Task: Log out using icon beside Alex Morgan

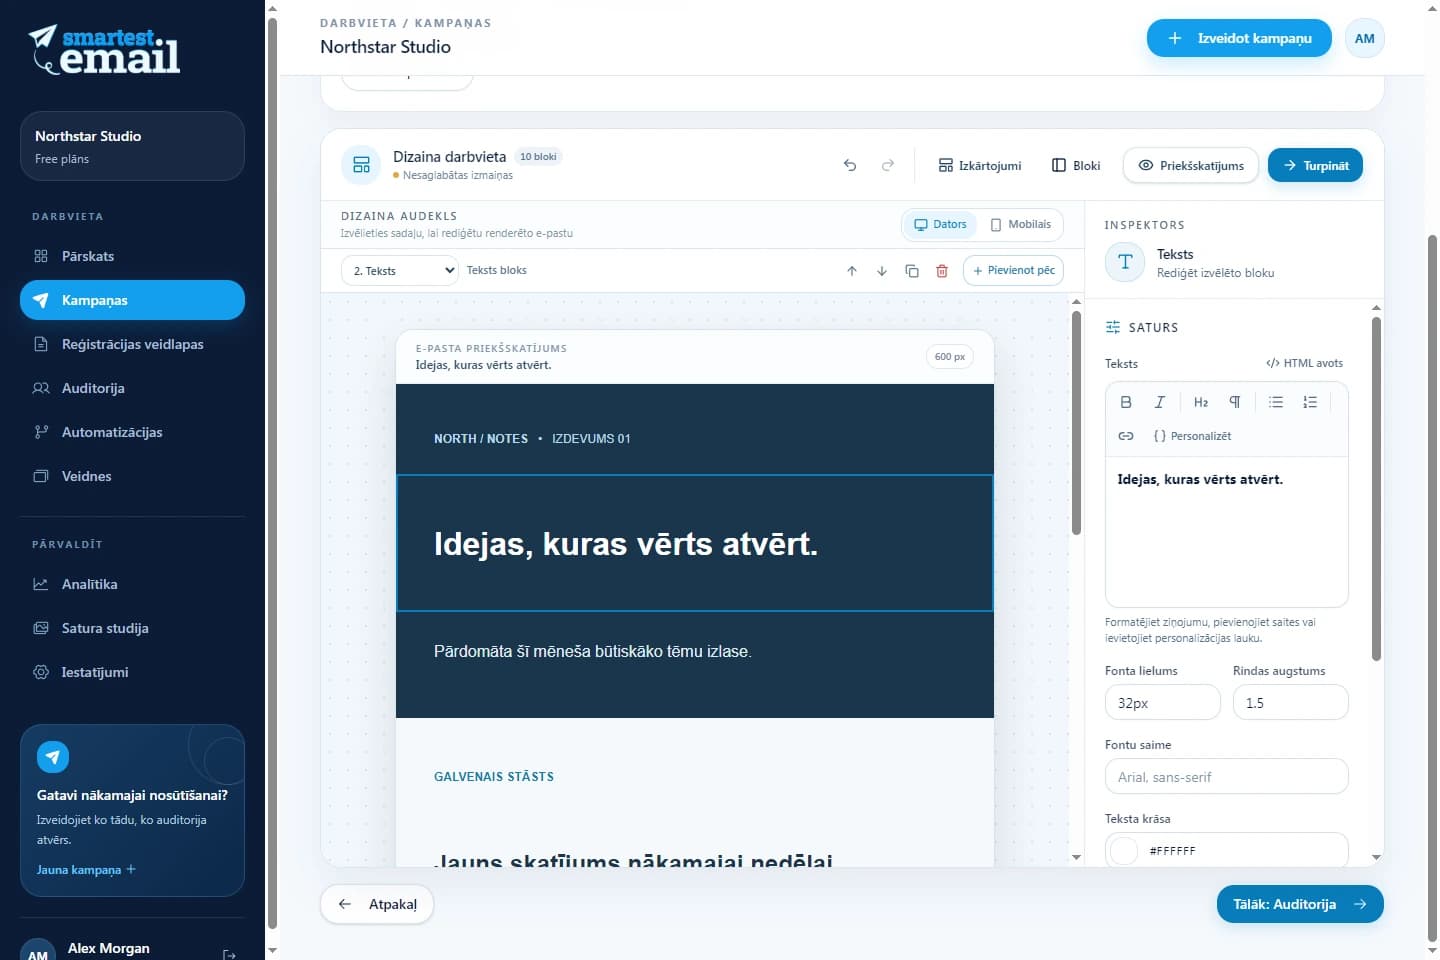Action: point(229,955)
